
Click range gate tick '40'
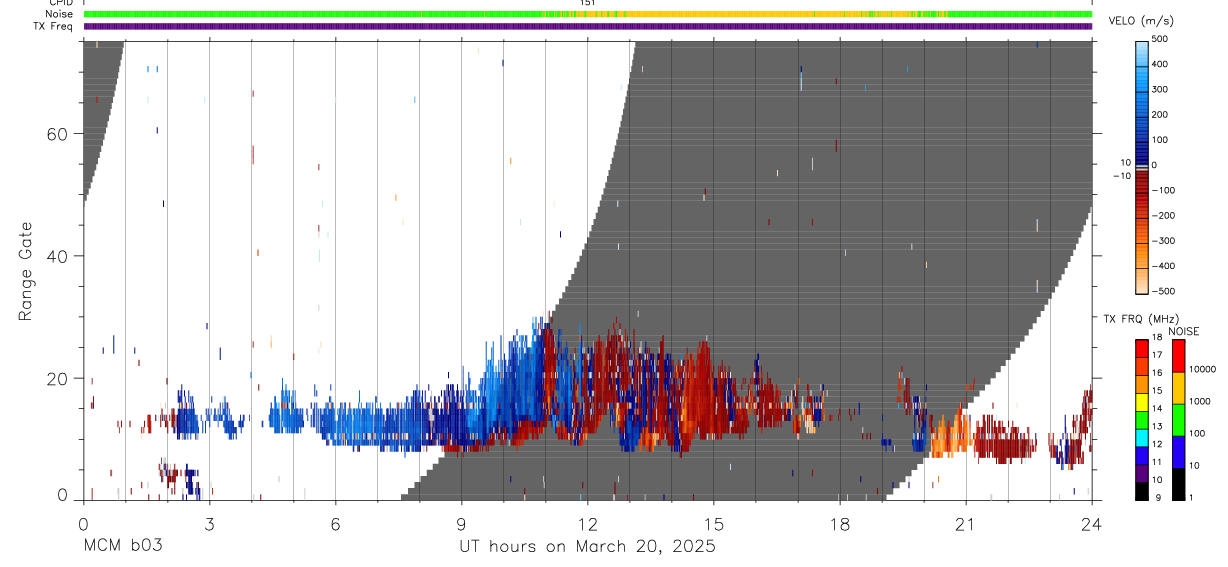click(x=58, y=256)
